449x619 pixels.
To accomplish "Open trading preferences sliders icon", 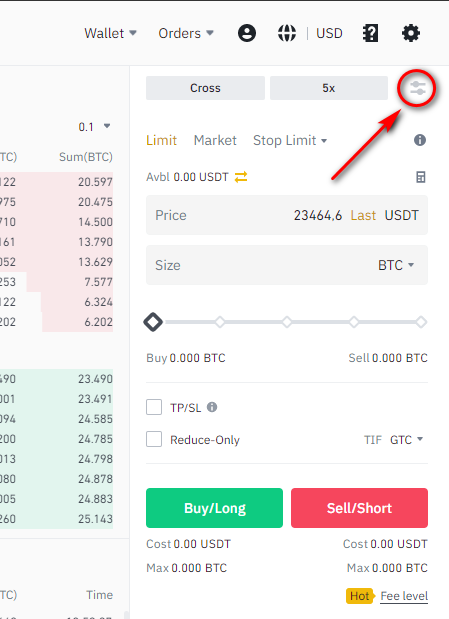I will (x=417, y=88).
